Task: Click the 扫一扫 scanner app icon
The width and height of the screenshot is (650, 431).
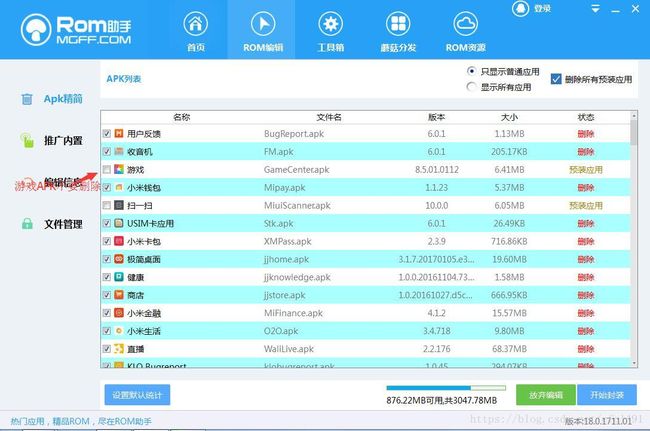Action: click(119, 205)
